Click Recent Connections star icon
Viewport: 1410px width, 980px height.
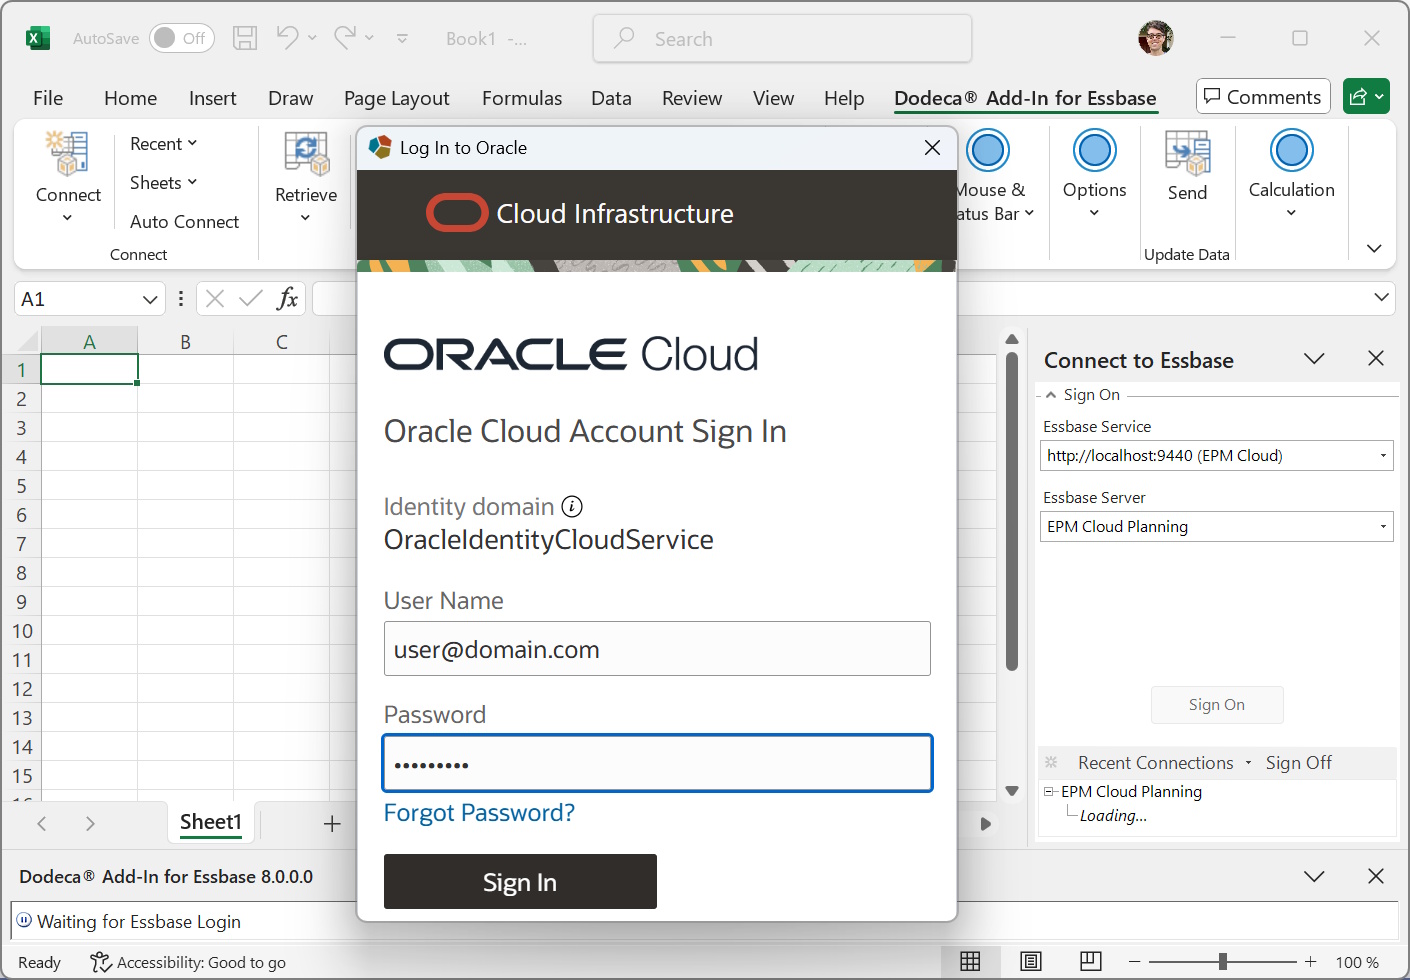(x=1051, y=763)
